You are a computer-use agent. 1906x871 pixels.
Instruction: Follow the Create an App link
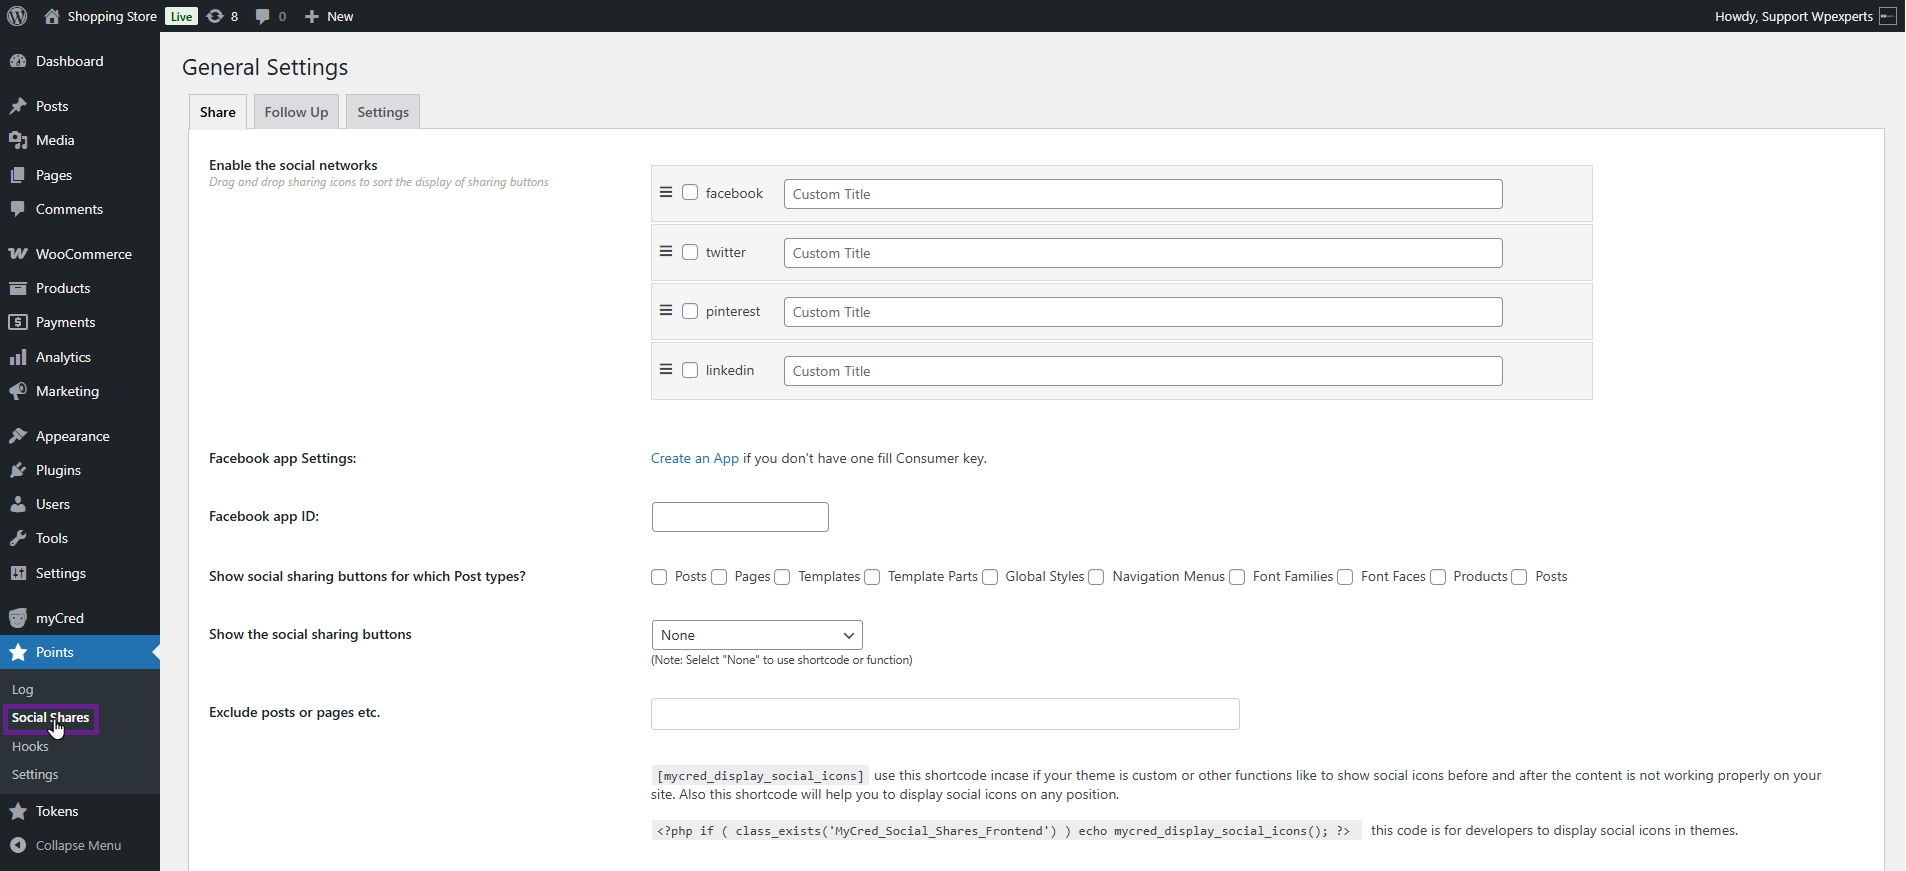click(x=694, y=458)
